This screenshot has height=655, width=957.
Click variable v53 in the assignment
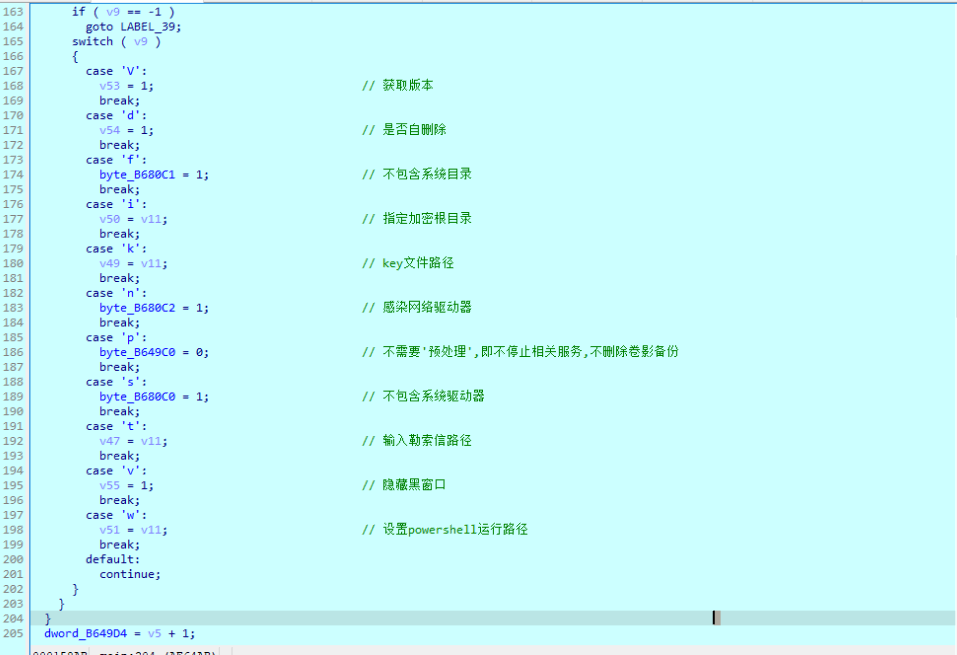(x=109, y=86)
